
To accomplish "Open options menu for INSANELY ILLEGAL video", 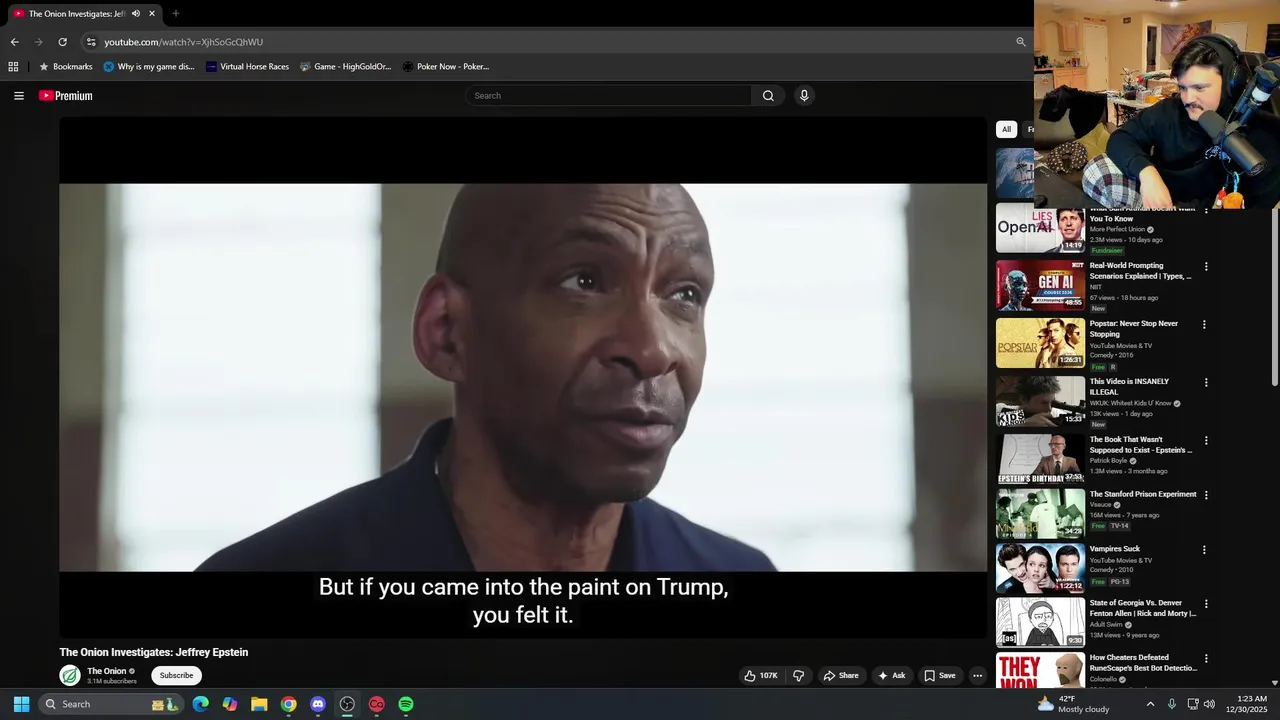I will point(1204,383).
